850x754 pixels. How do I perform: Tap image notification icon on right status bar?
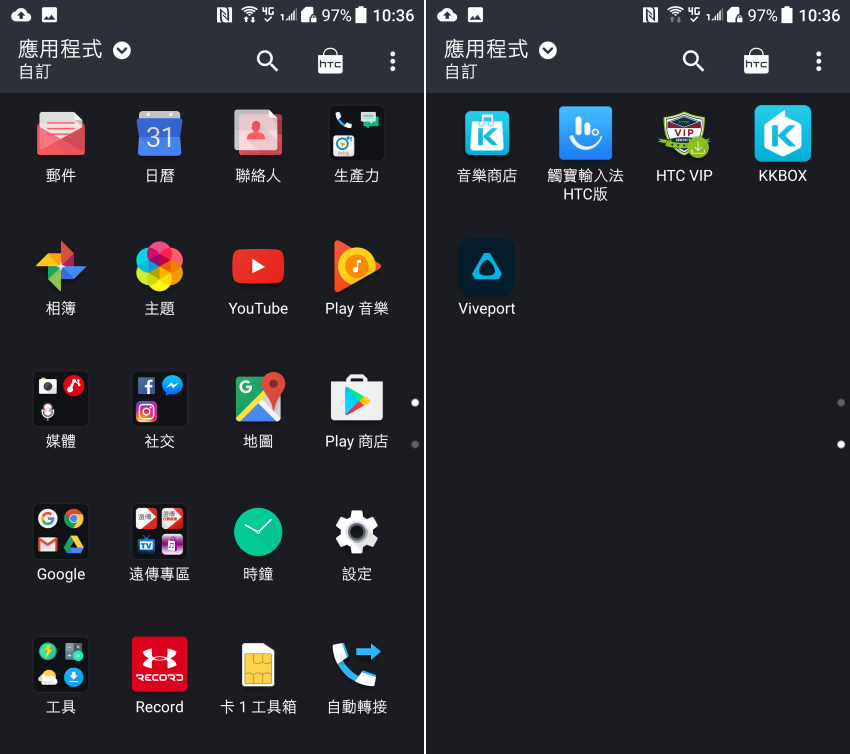tap(475, 15)
